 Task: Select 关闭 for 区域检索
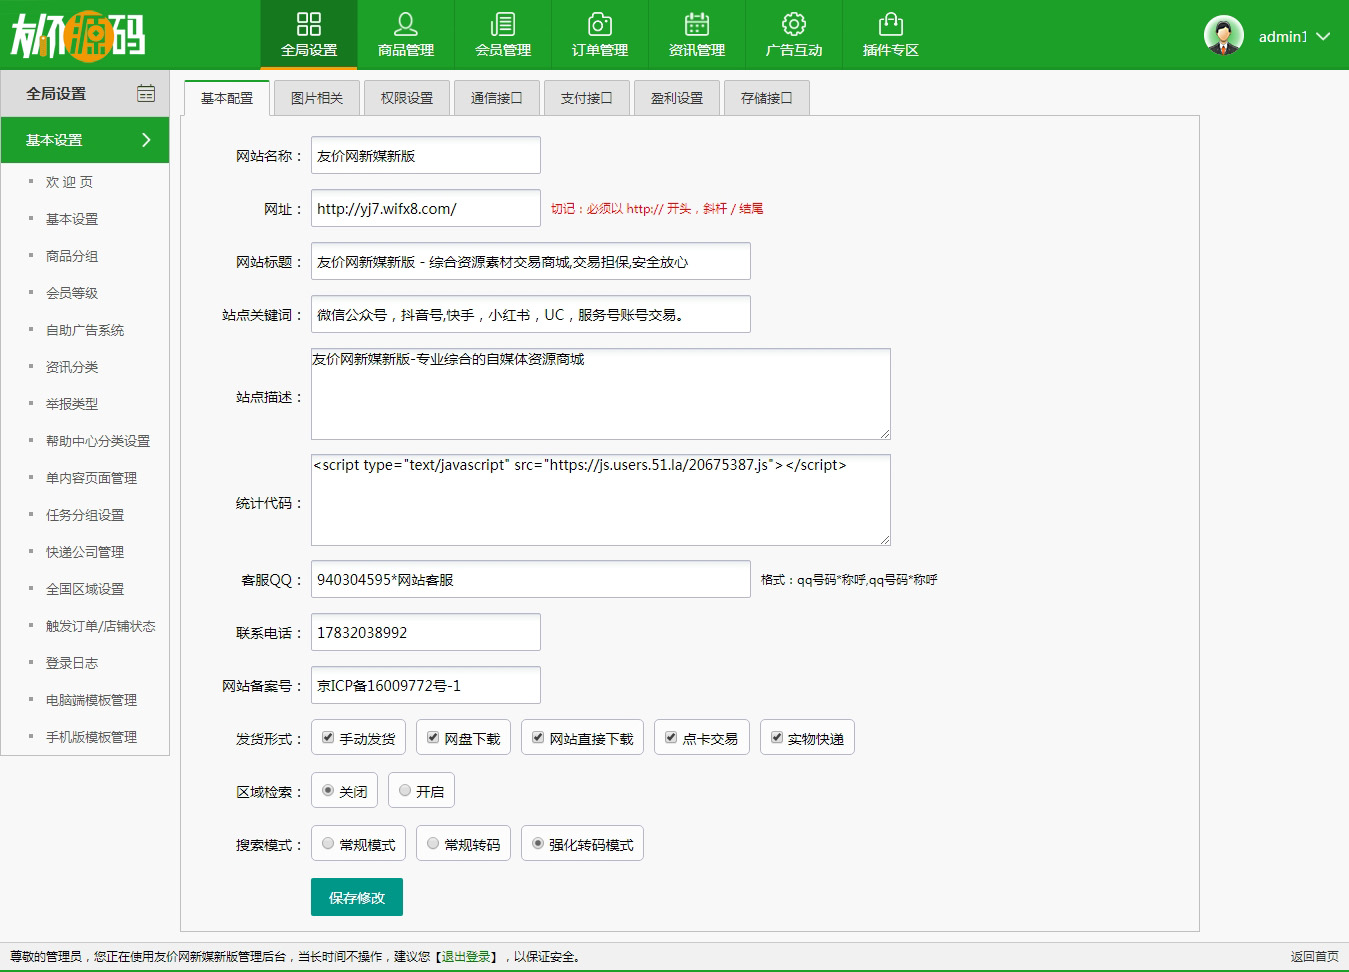tap(328, 791)
